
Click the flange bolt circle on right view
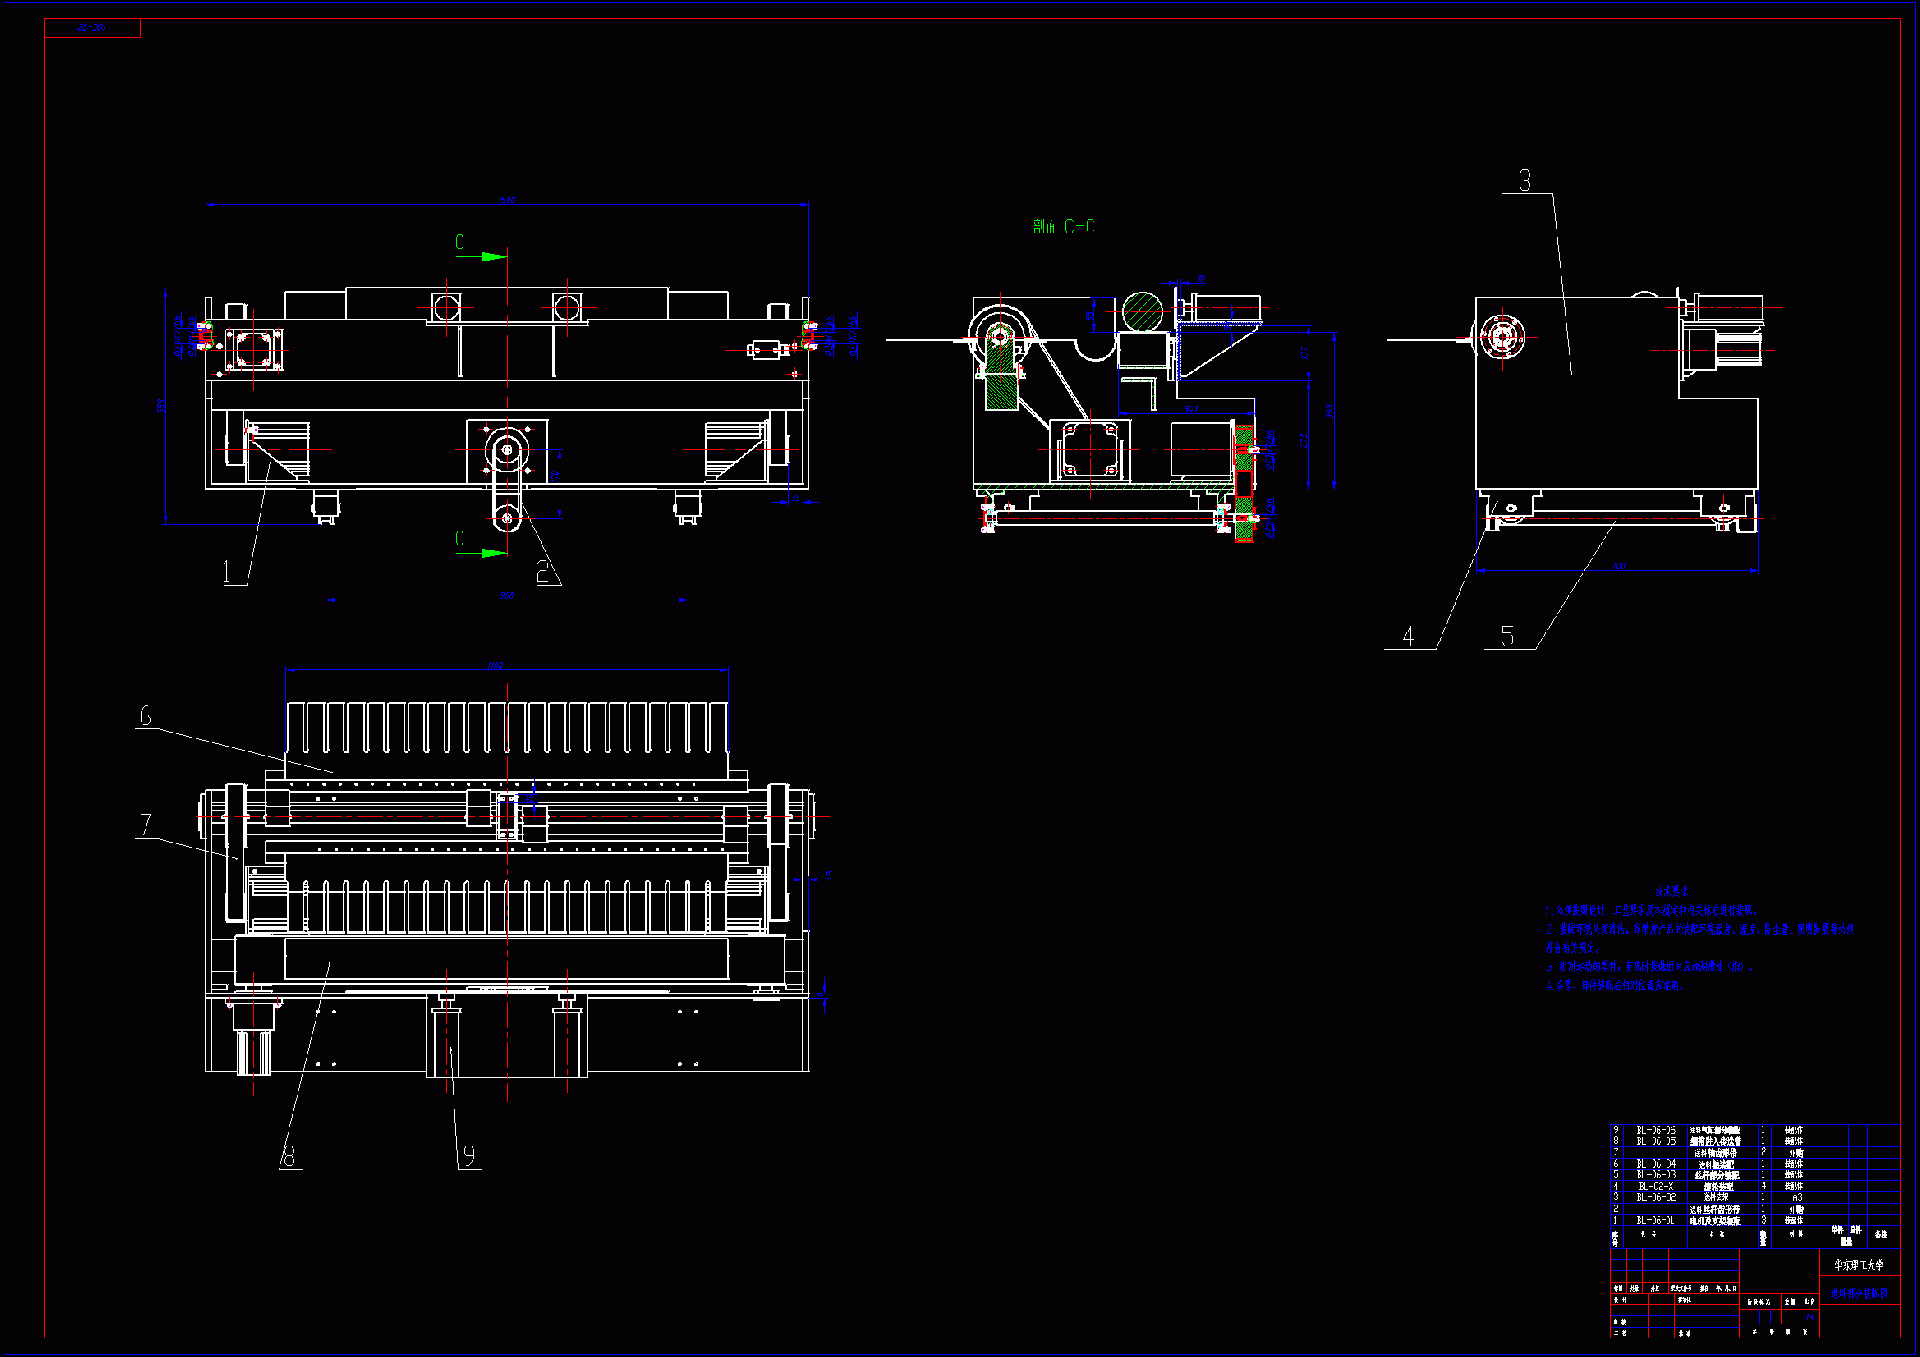tap(1501, 337)
